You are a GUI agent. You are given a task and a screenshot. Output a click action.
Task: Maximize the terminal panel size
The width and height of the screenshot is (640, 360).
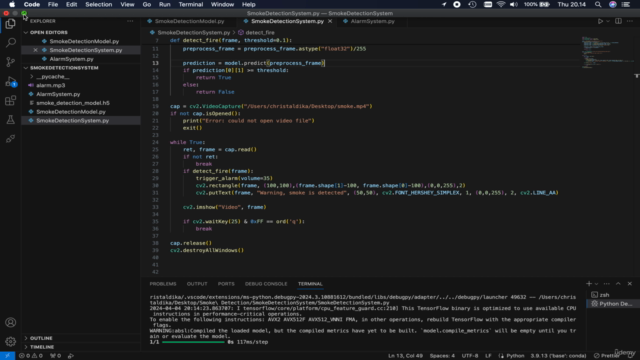click(618, 284)
